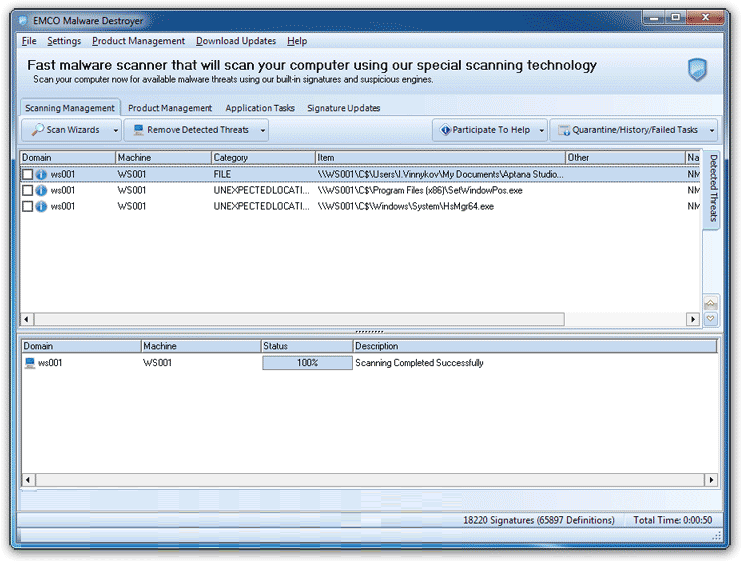Select the vertical Detected Threats side tab
The image size is (742, 561).
tap(713, 188)
